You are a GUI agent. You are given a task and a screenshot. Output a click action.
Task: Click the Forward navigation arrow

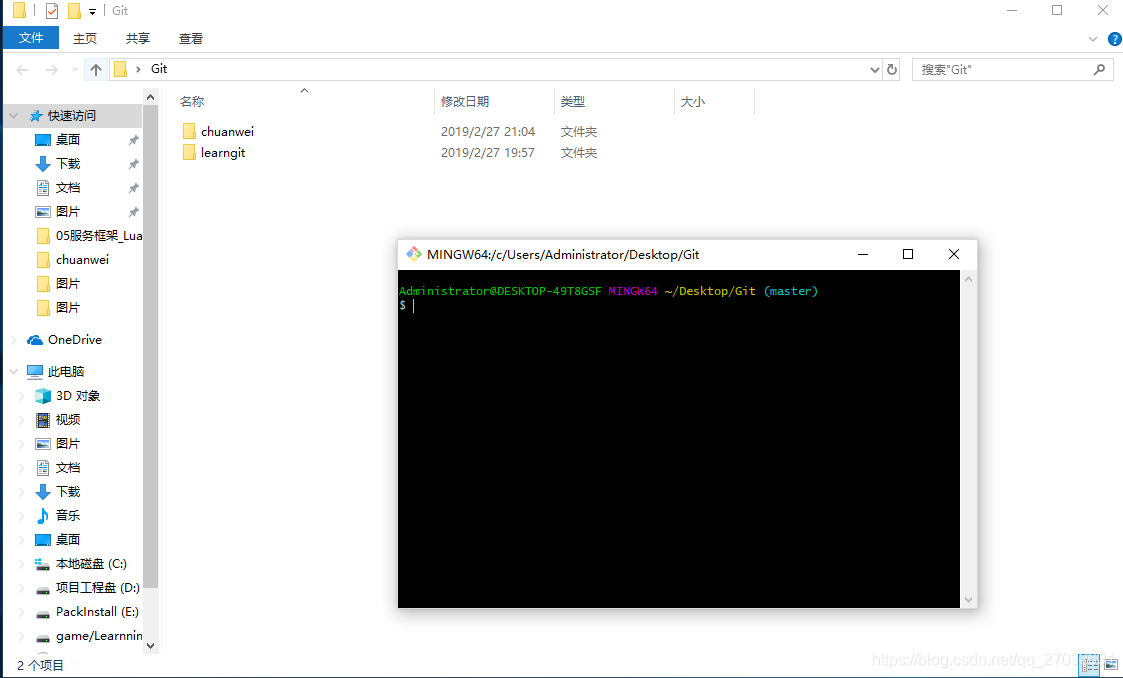pos(52,69)
